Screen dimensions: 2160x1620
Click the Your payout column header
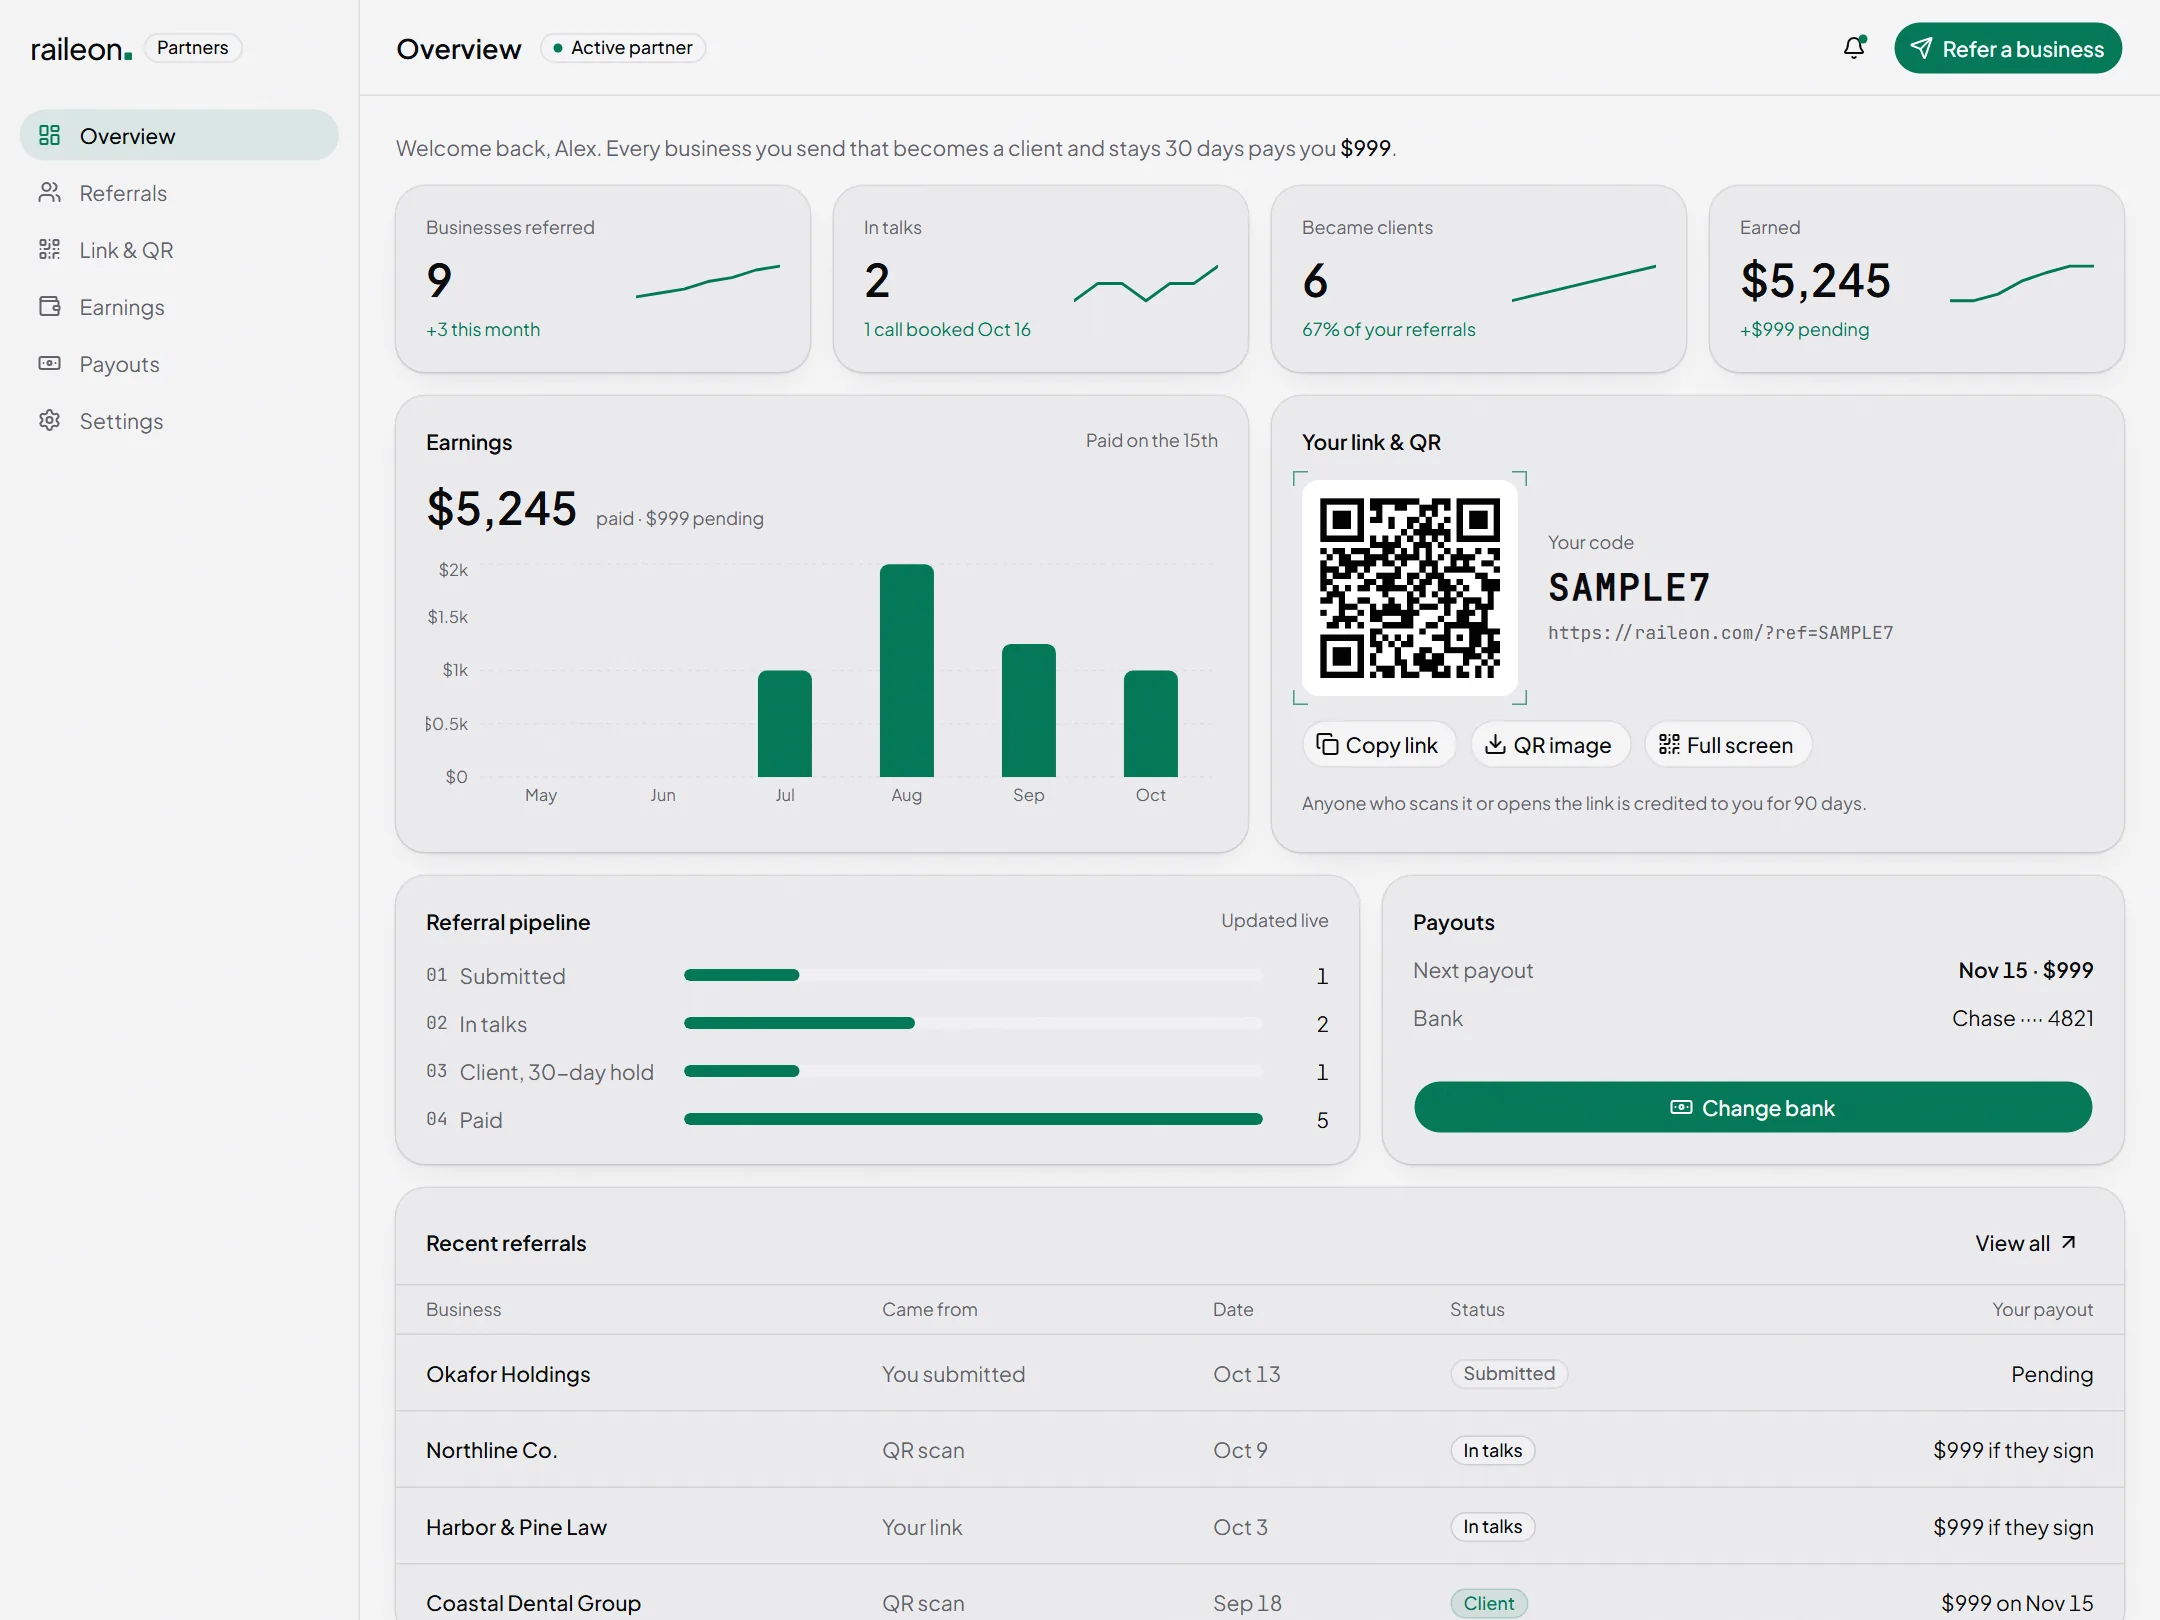[x=2042, y=1309]
